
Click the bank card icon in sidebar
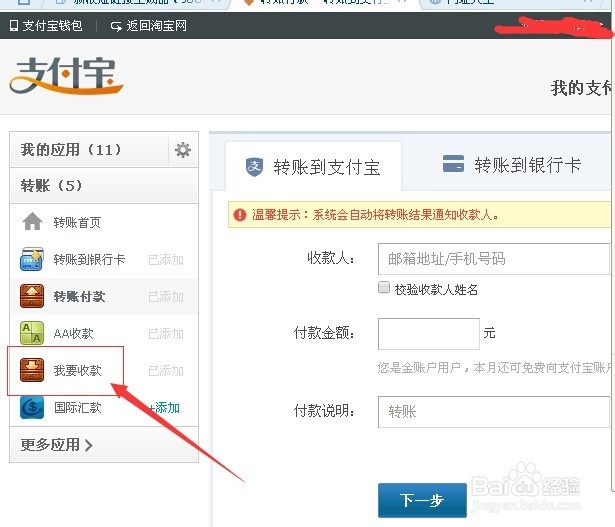32,259
